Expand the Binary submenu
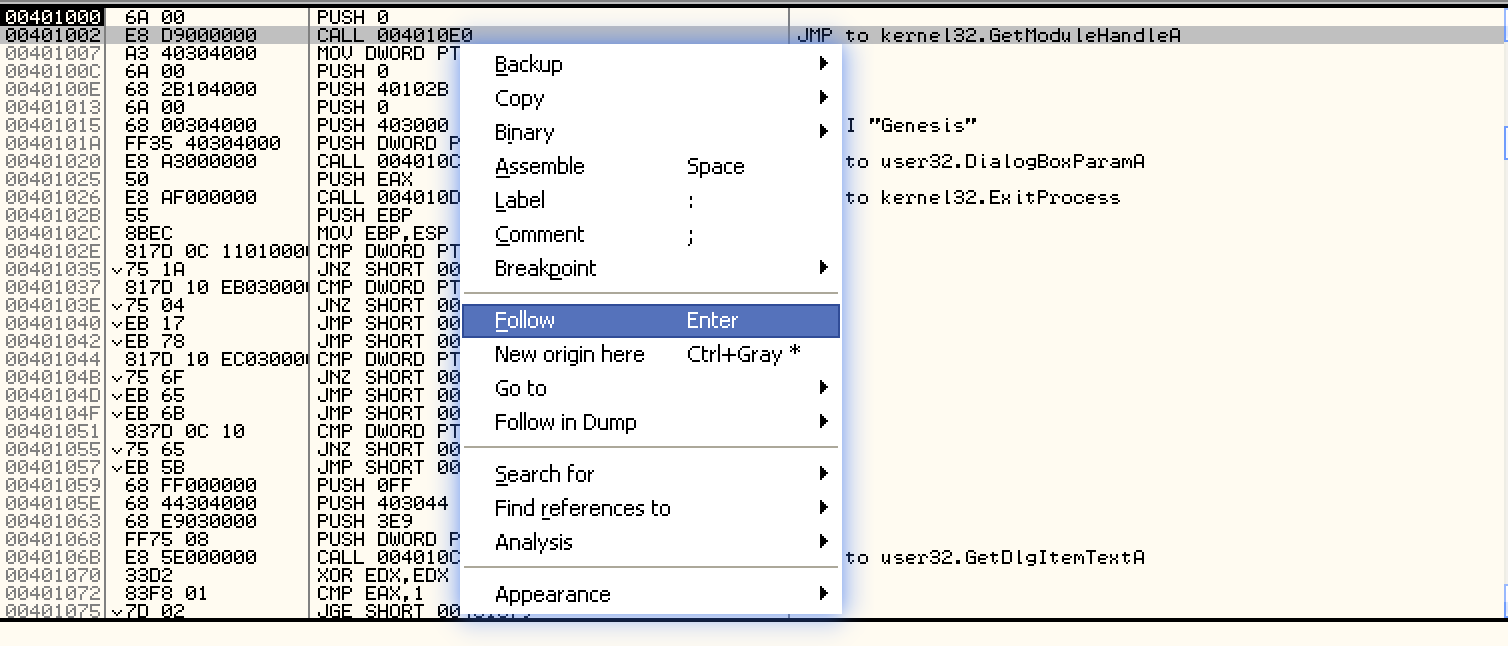1508x646 pixels. tap(525, 133)
